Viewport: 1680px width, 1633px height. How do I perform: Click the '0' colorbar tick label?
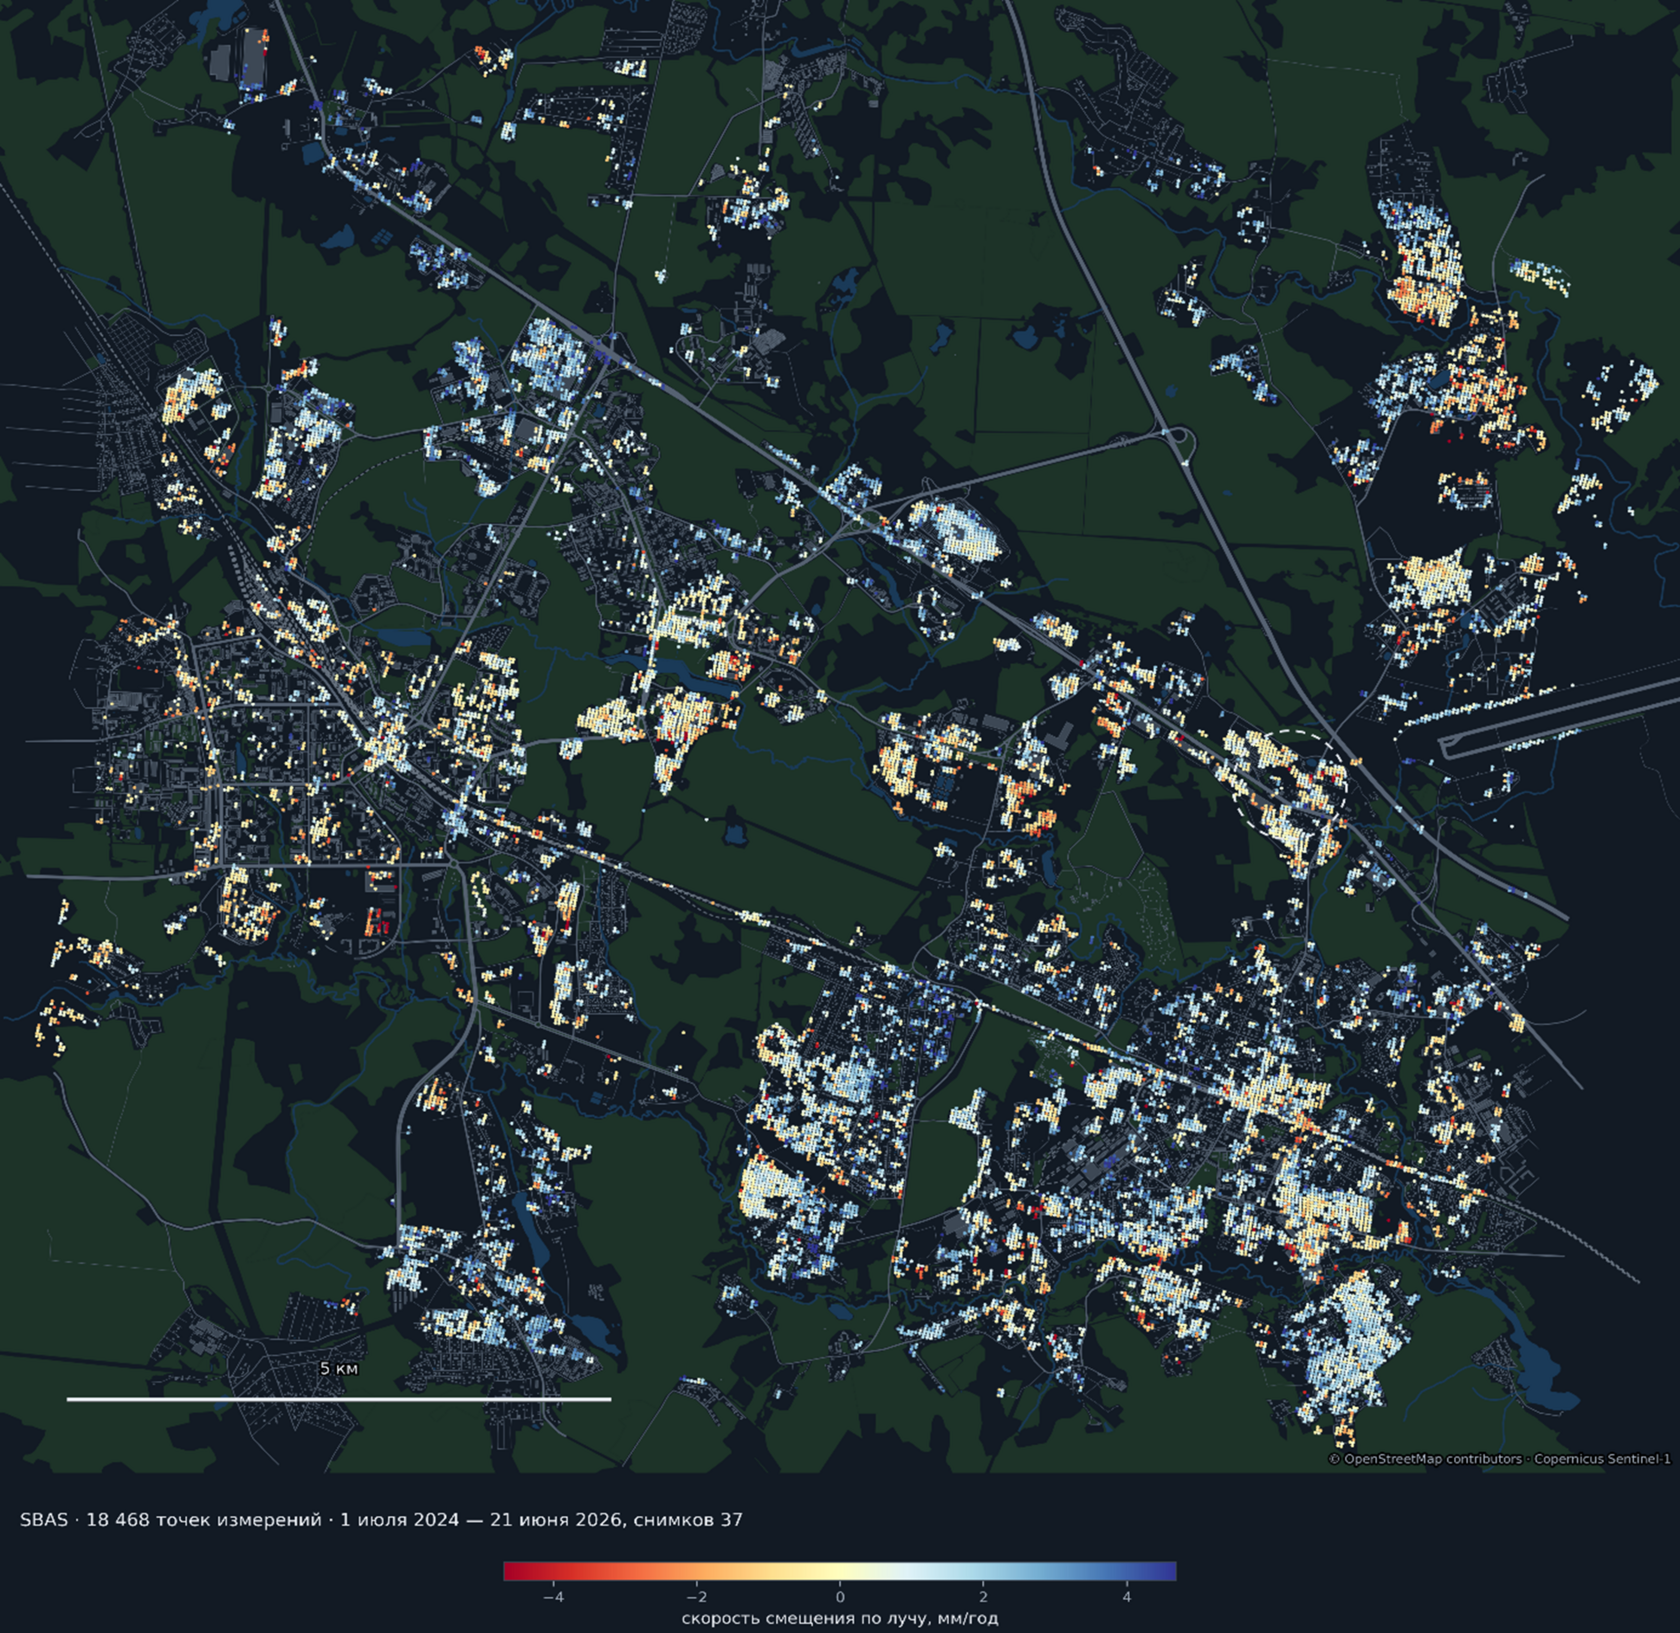tap(840, 1597)
